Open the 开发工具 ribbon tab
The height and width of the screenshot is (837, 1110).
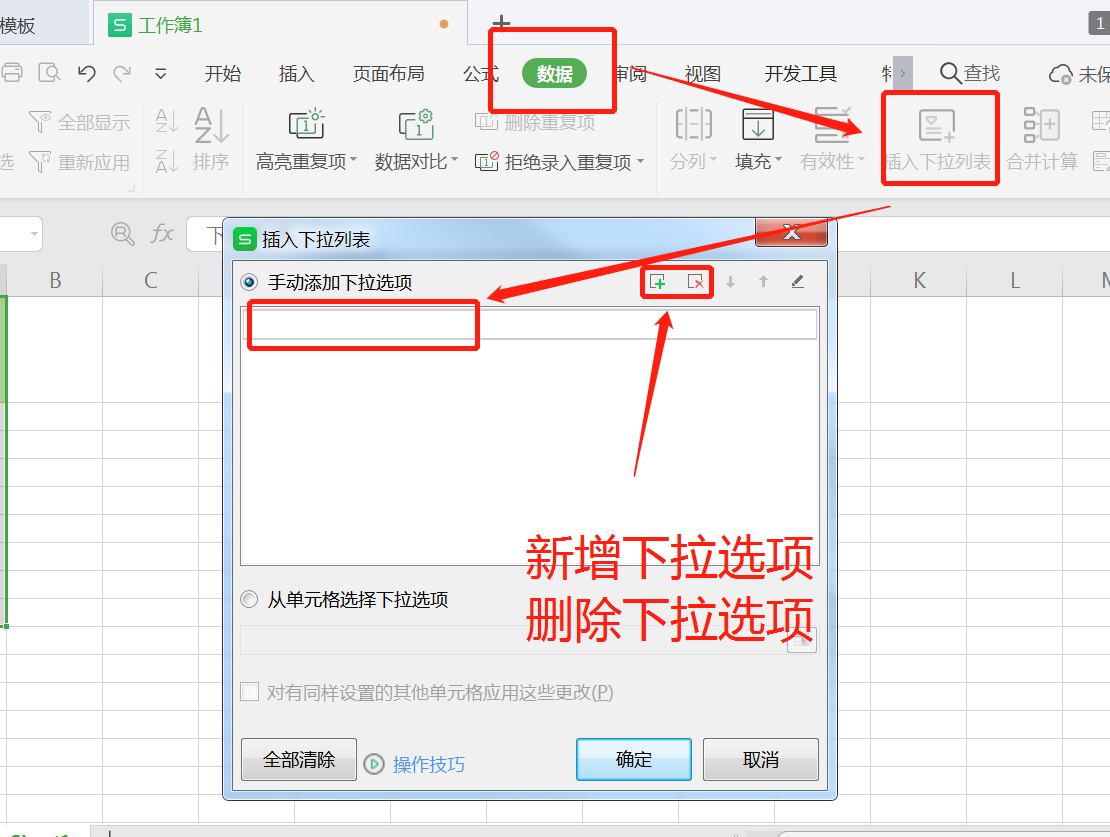tap(801, 74)
